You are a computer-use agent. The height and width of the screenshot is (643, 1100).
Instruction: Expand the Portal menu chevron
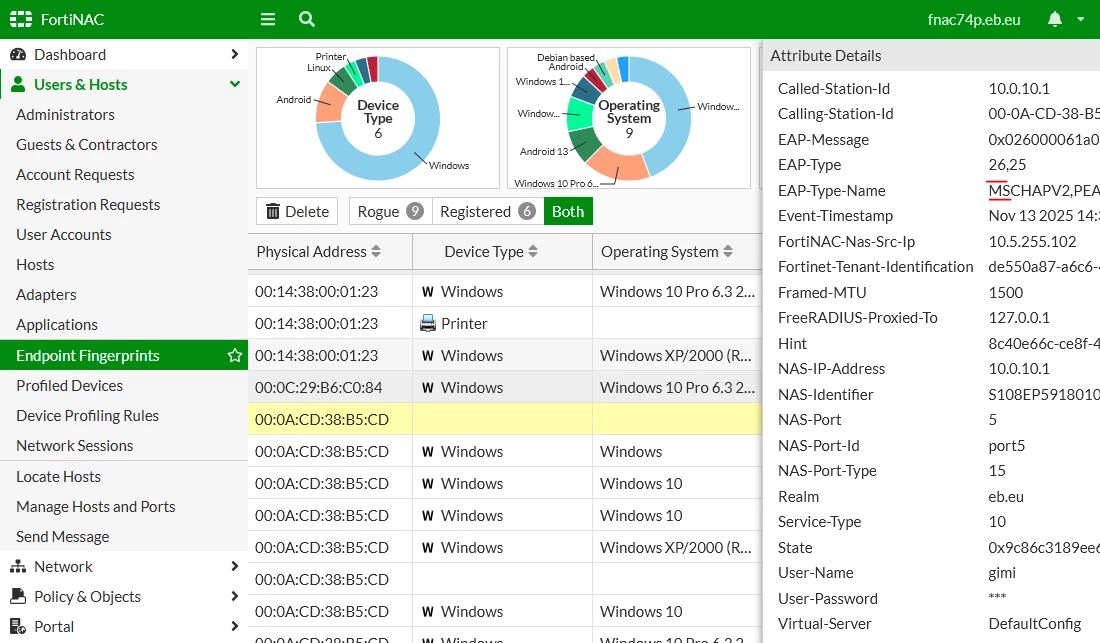(x=234, y=626)
